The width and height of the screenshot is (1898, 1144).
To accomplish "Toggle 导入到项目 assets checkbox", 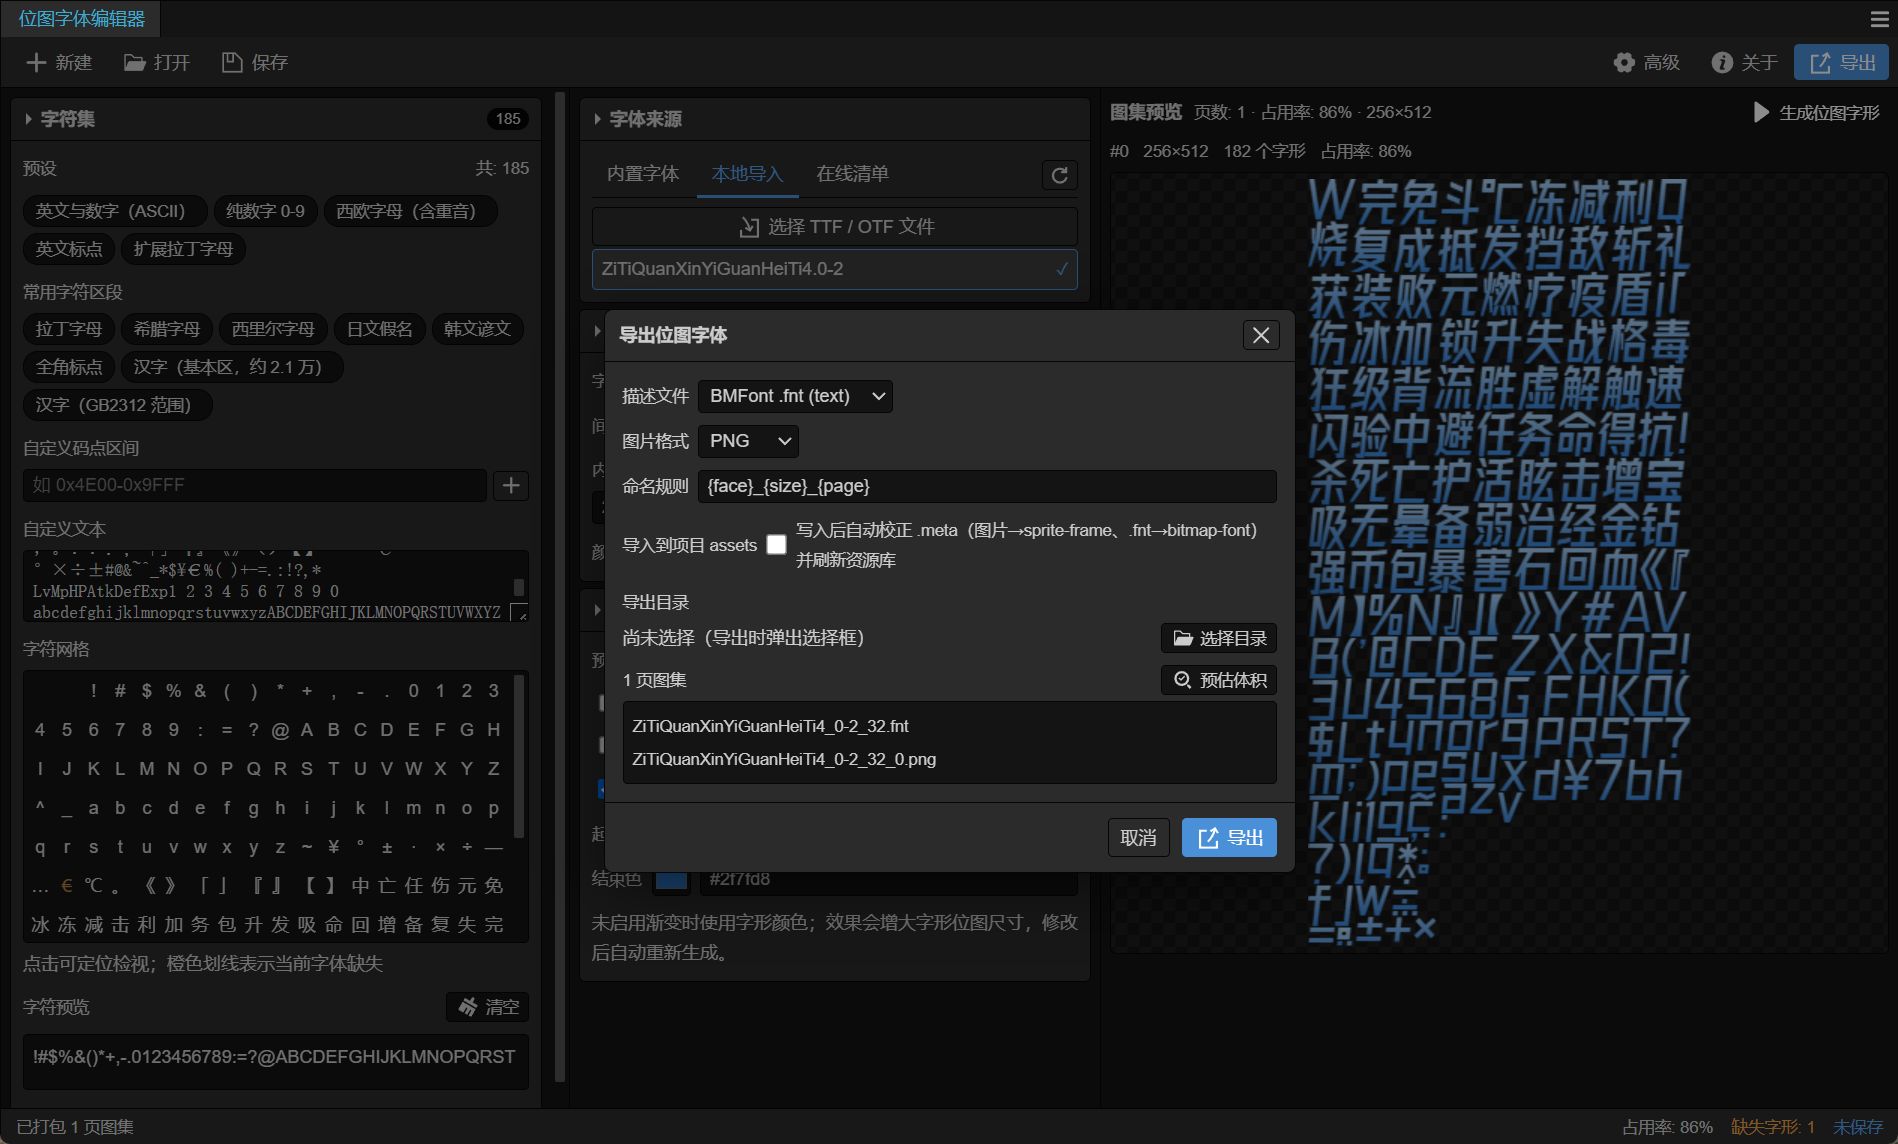I will coord(776,545).
